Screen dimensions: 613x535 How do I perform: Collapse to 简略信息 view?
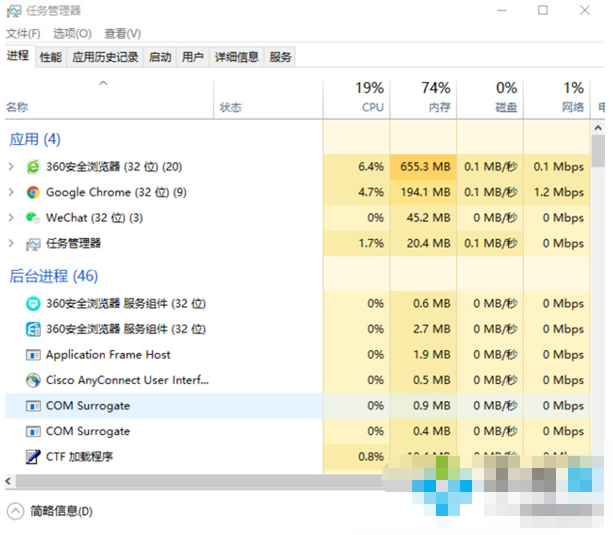click(50, 511)
